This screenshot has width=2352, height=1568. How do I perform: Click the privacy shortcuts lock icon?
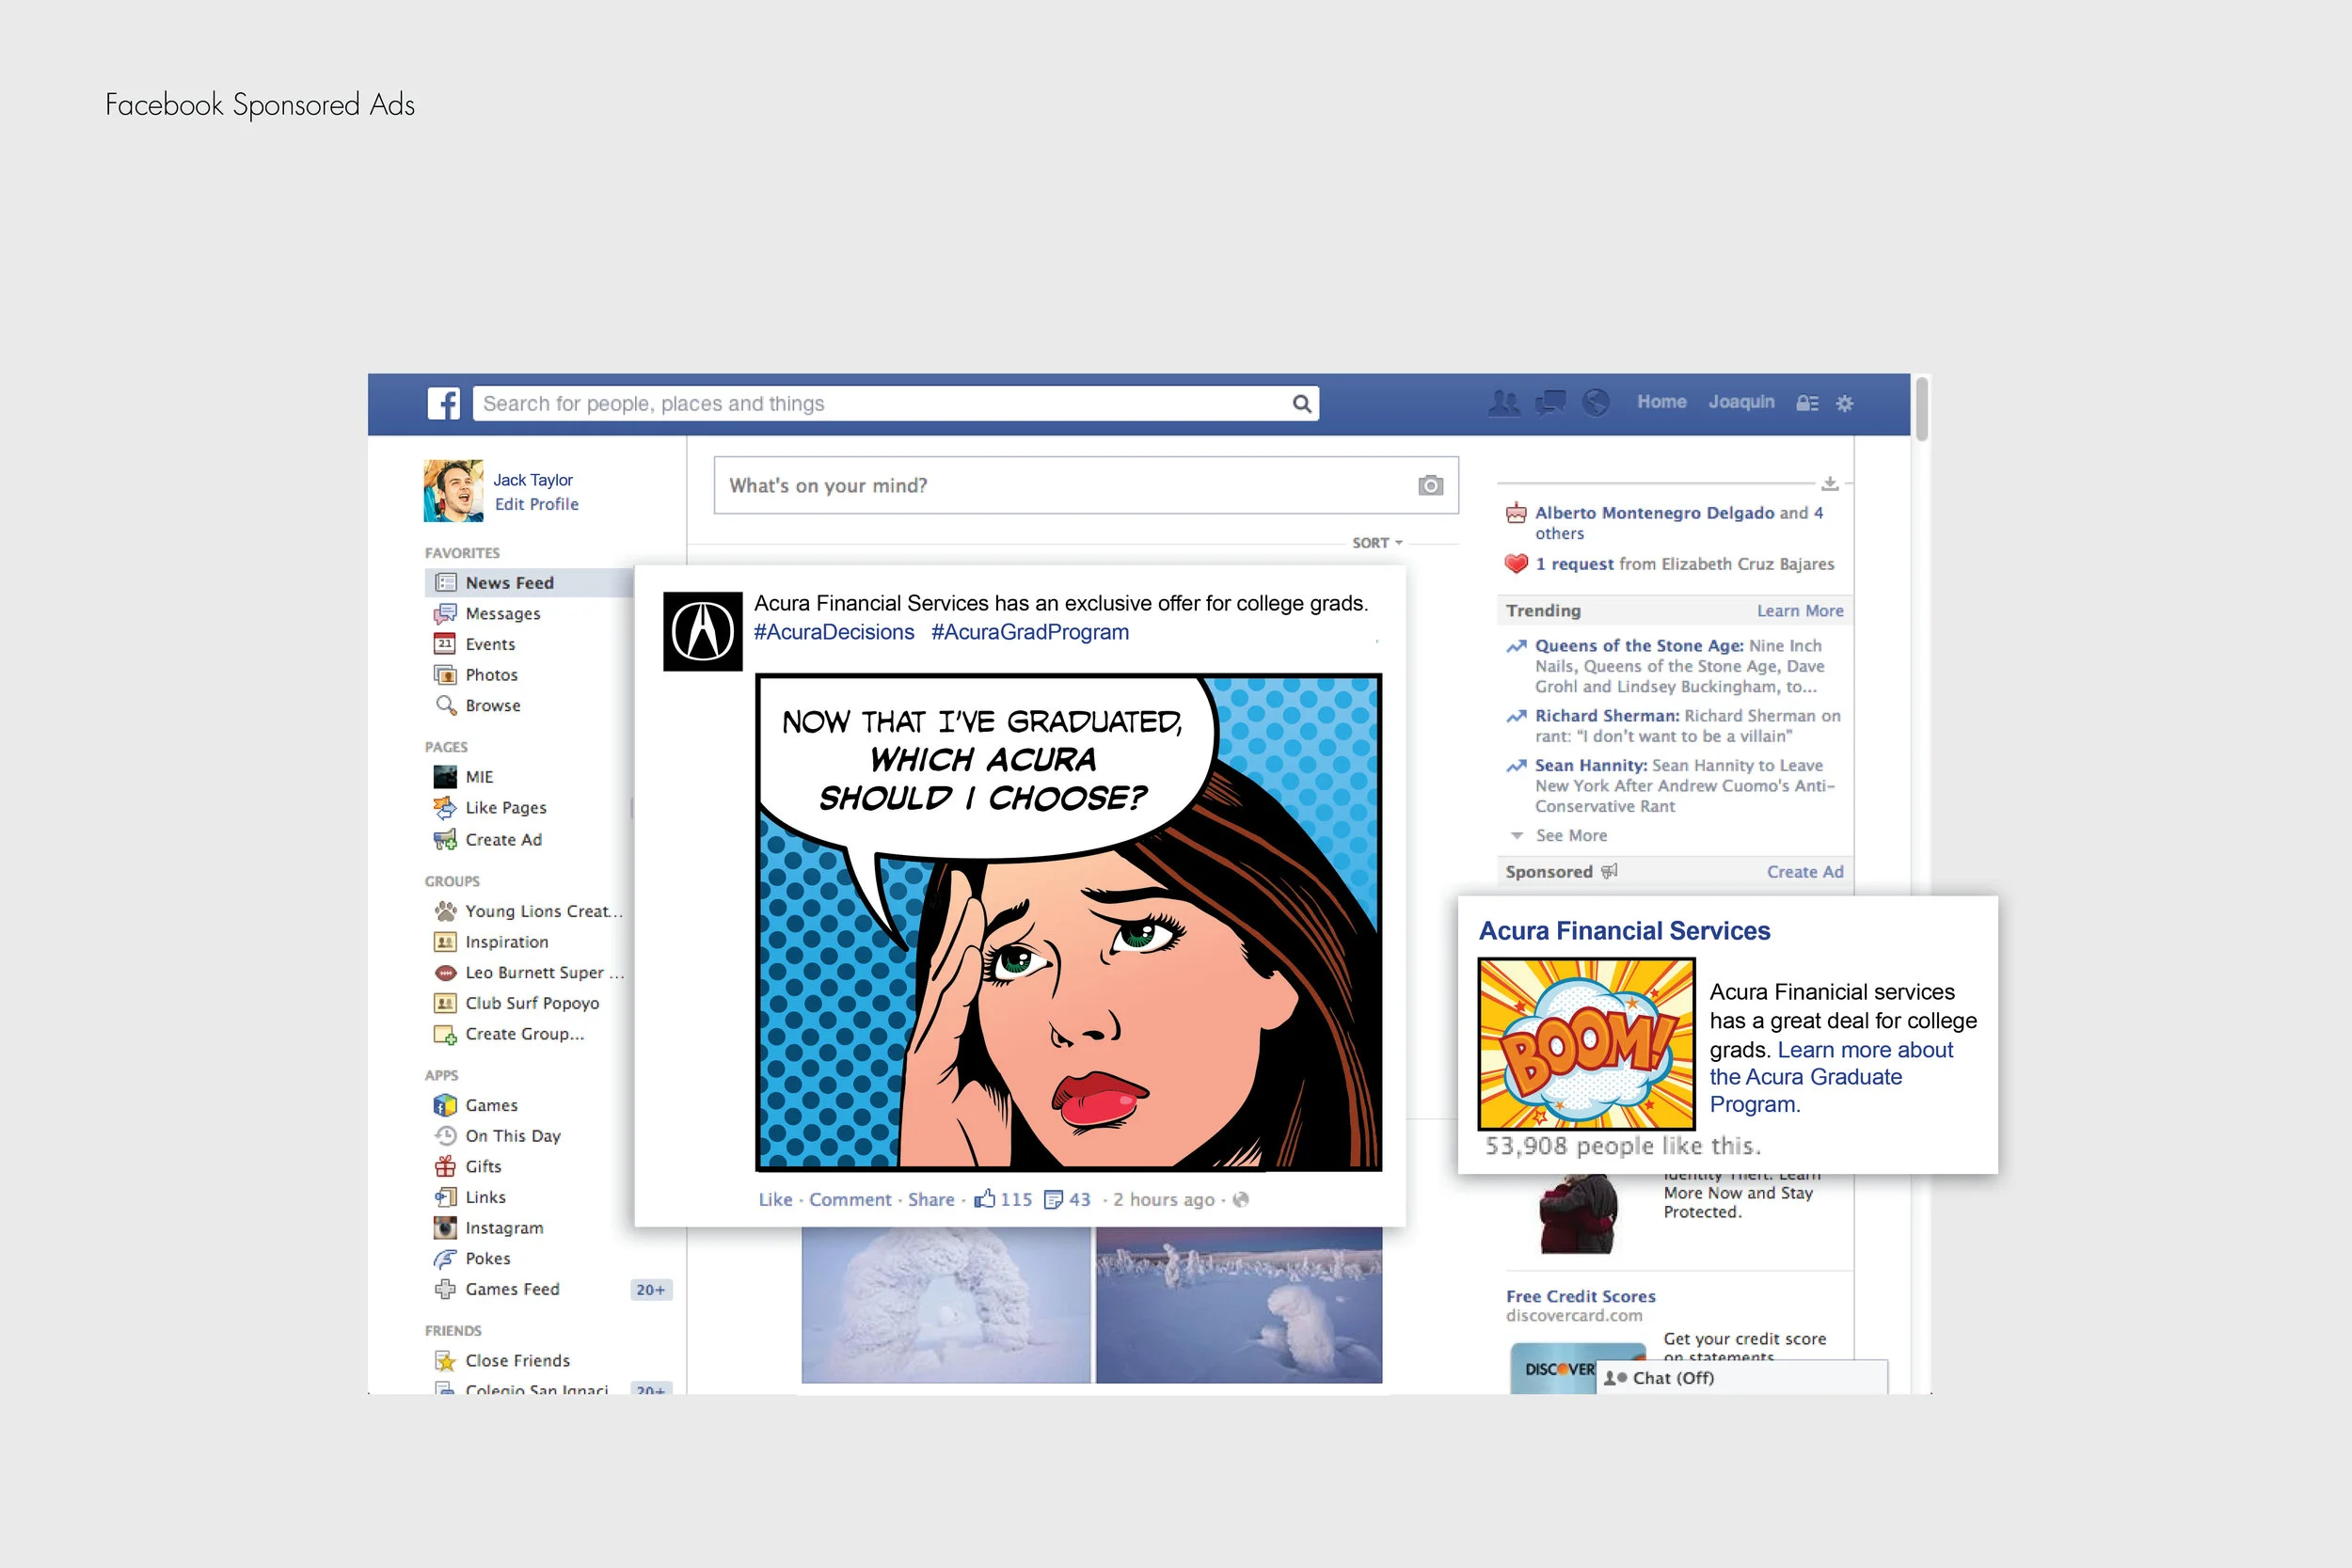(1807, 403)
